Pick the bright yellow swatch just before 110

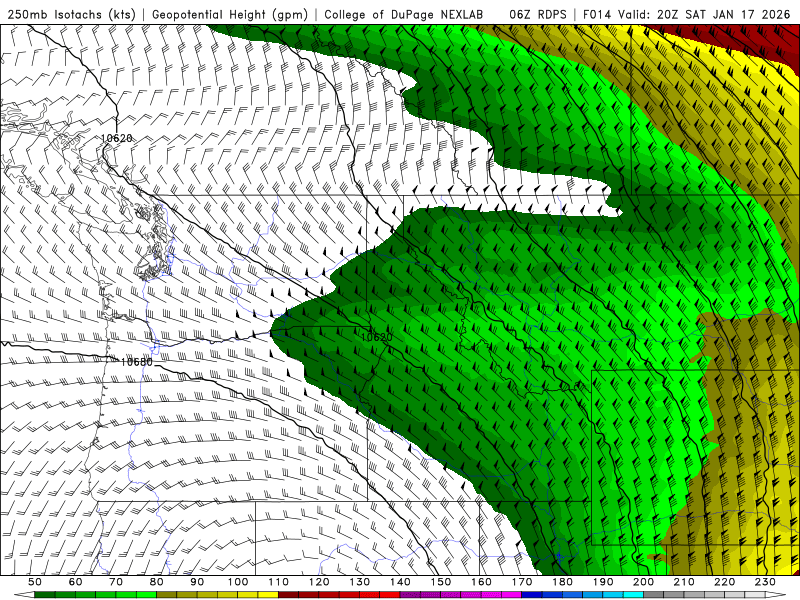point(268,595)
